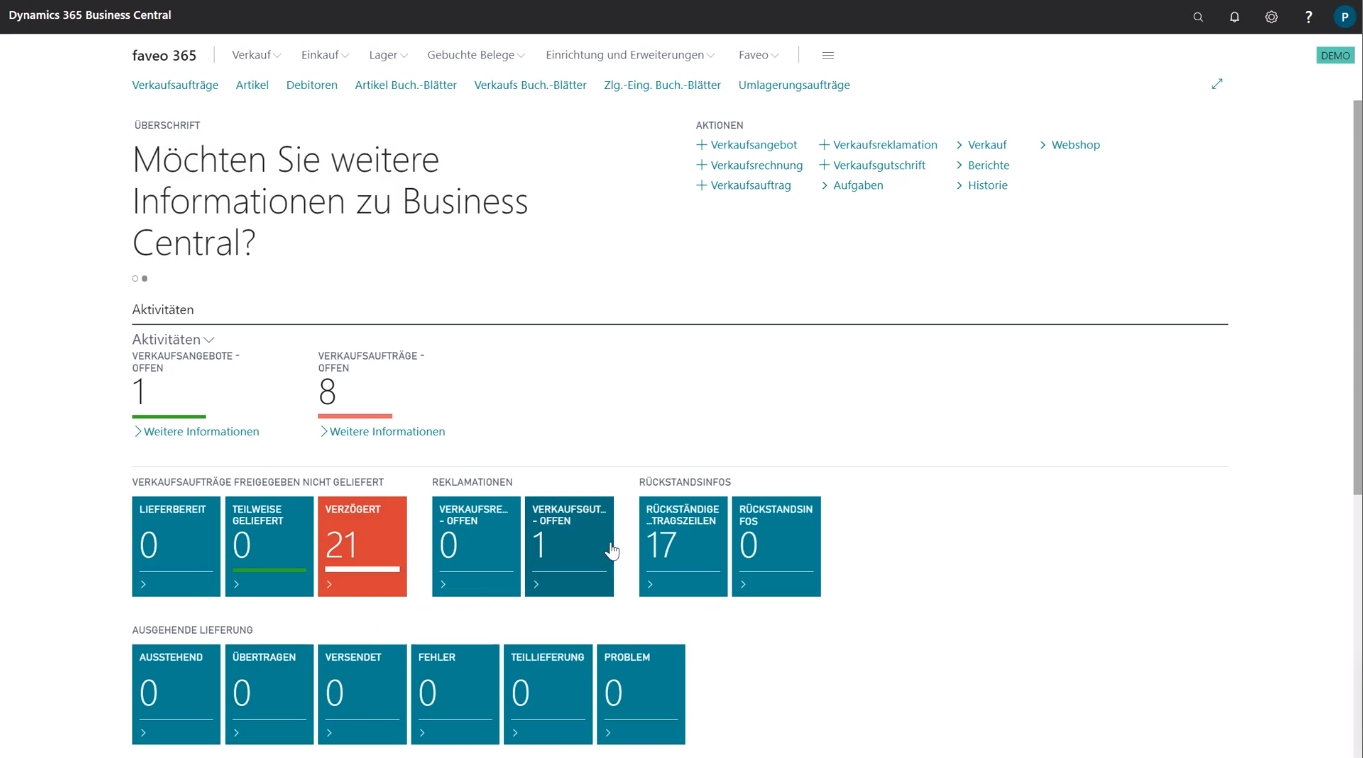Click the faveo 365 company name
1363x758 pixels.
[x=164, y=55]
